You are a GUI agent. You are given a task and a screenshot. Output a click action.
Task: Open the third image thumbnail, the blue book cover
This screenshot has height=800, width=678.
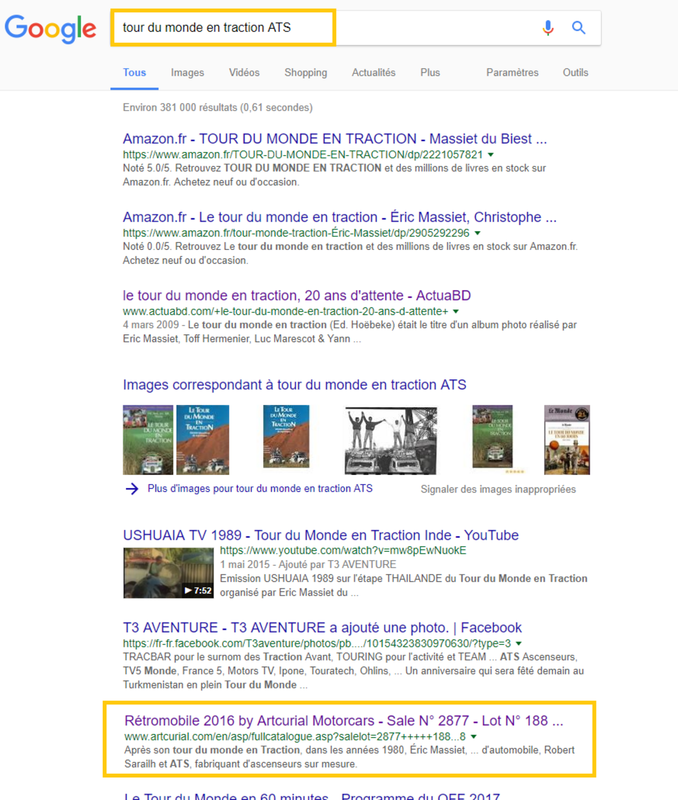point(286,436)
